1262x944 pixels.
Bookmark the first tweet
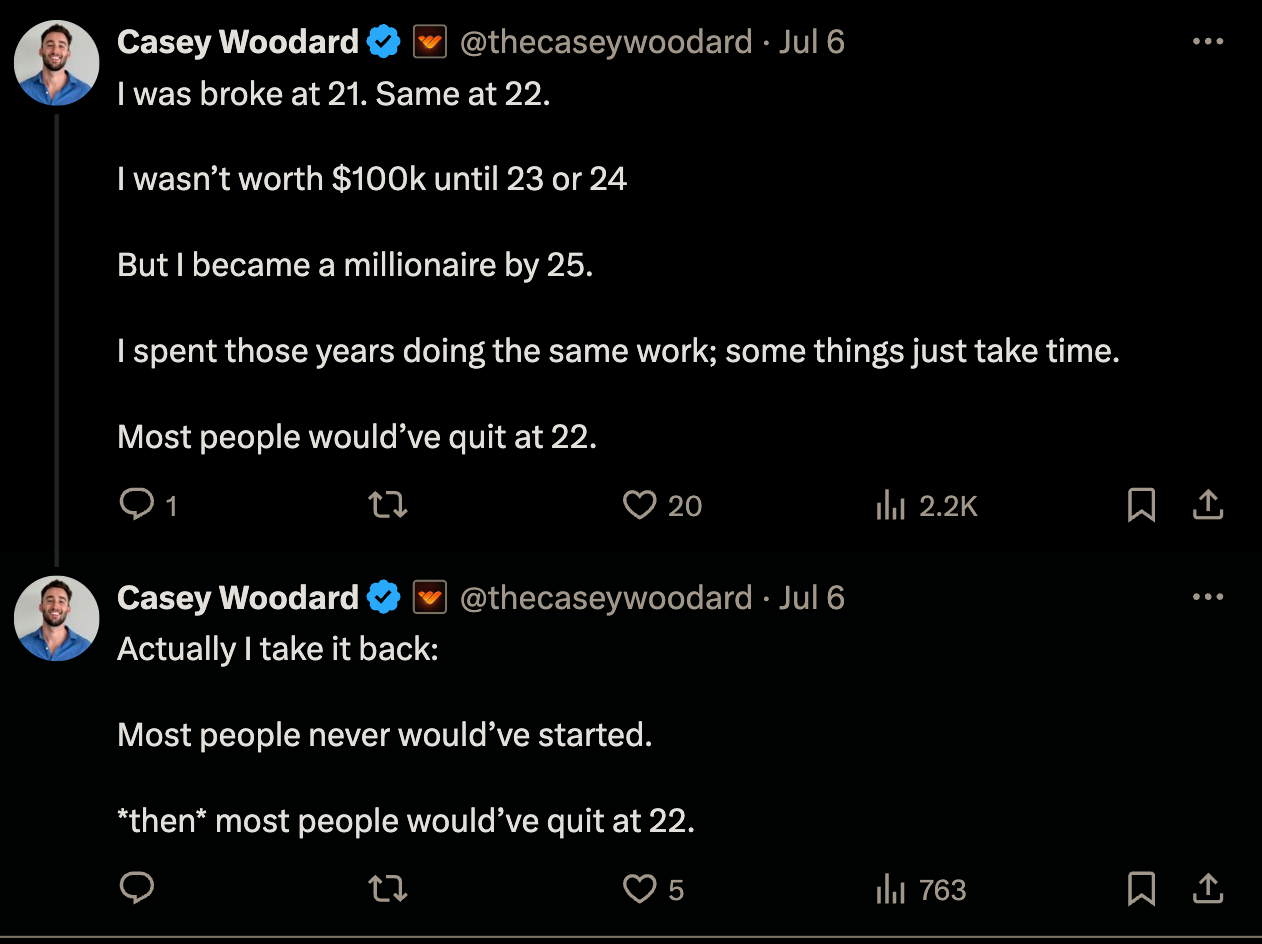coord(1141,505)
